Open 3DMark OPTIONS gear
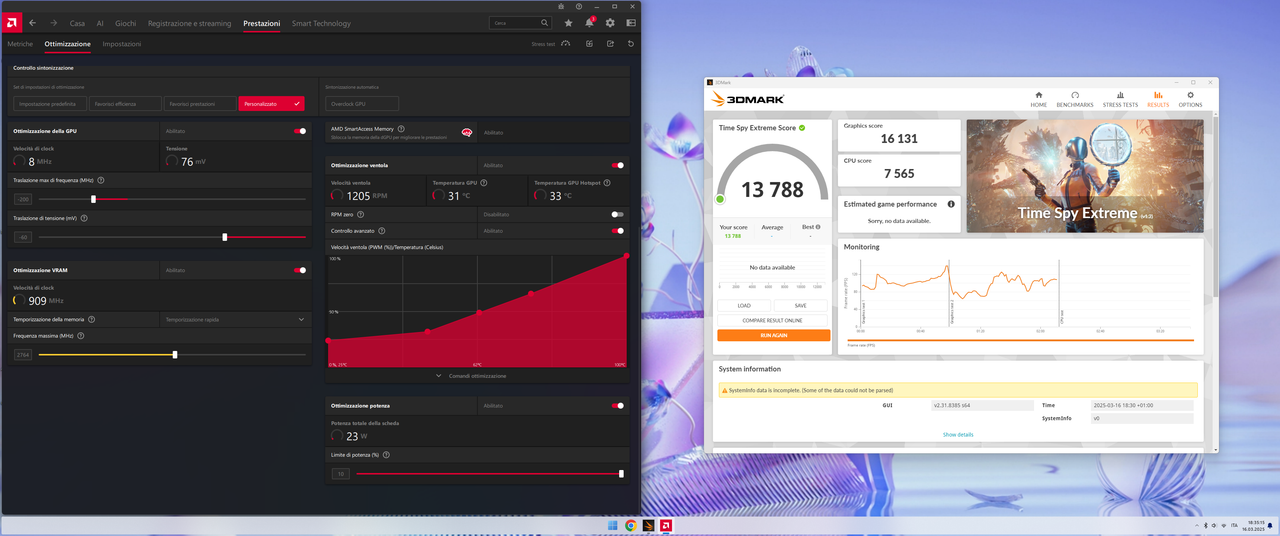This screenshot has height=536, width=1280. tap(1190, 99)
